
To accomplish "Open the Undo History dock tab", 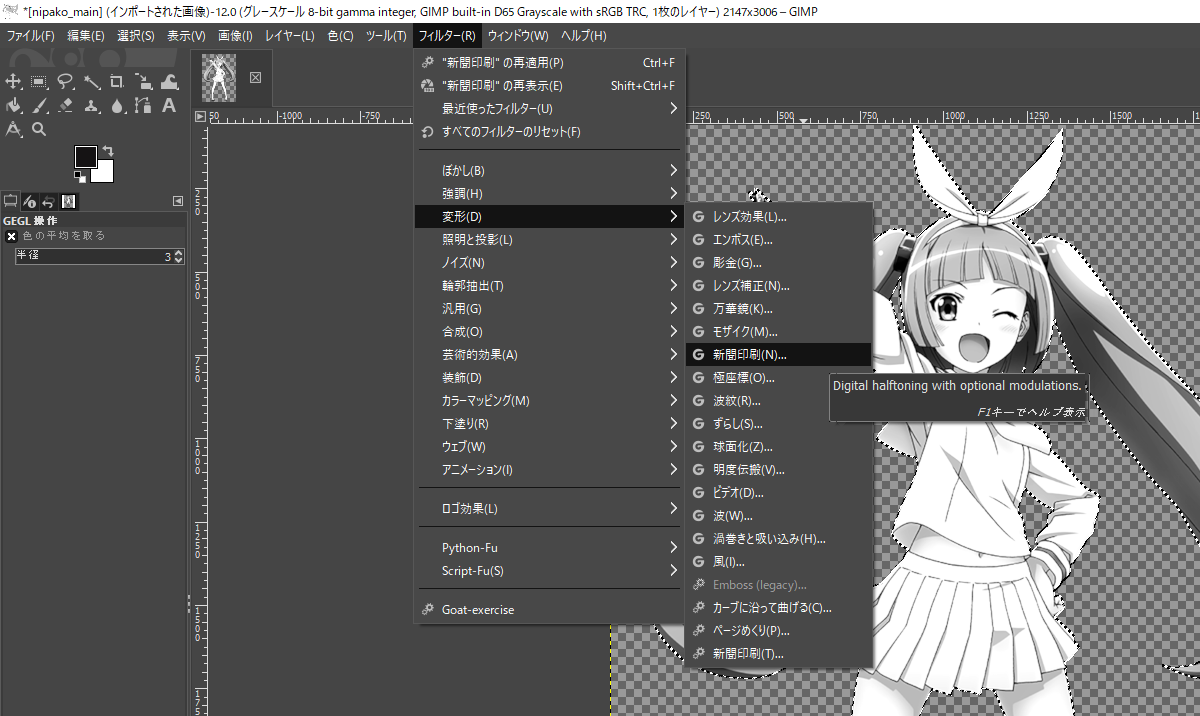I will click(x=48, y=201).
